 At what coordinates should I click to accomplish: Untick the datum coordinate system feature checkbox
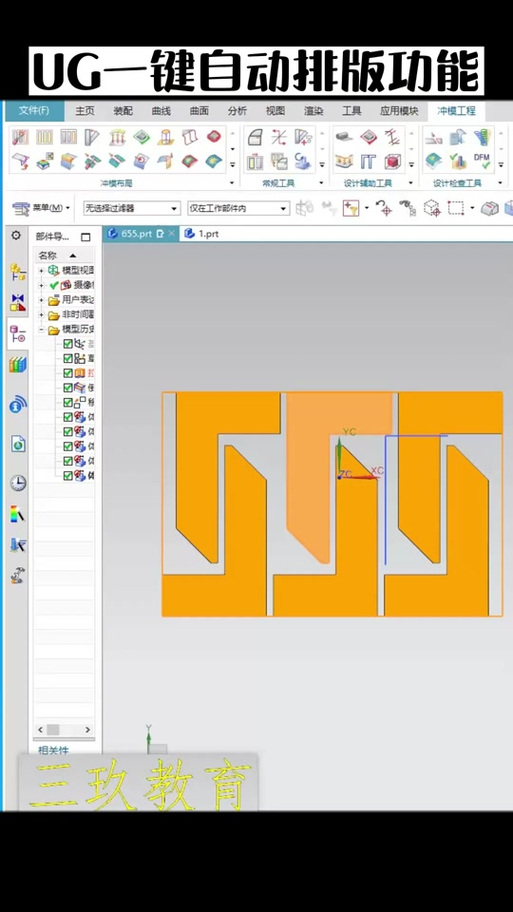(x=68, y=344)
